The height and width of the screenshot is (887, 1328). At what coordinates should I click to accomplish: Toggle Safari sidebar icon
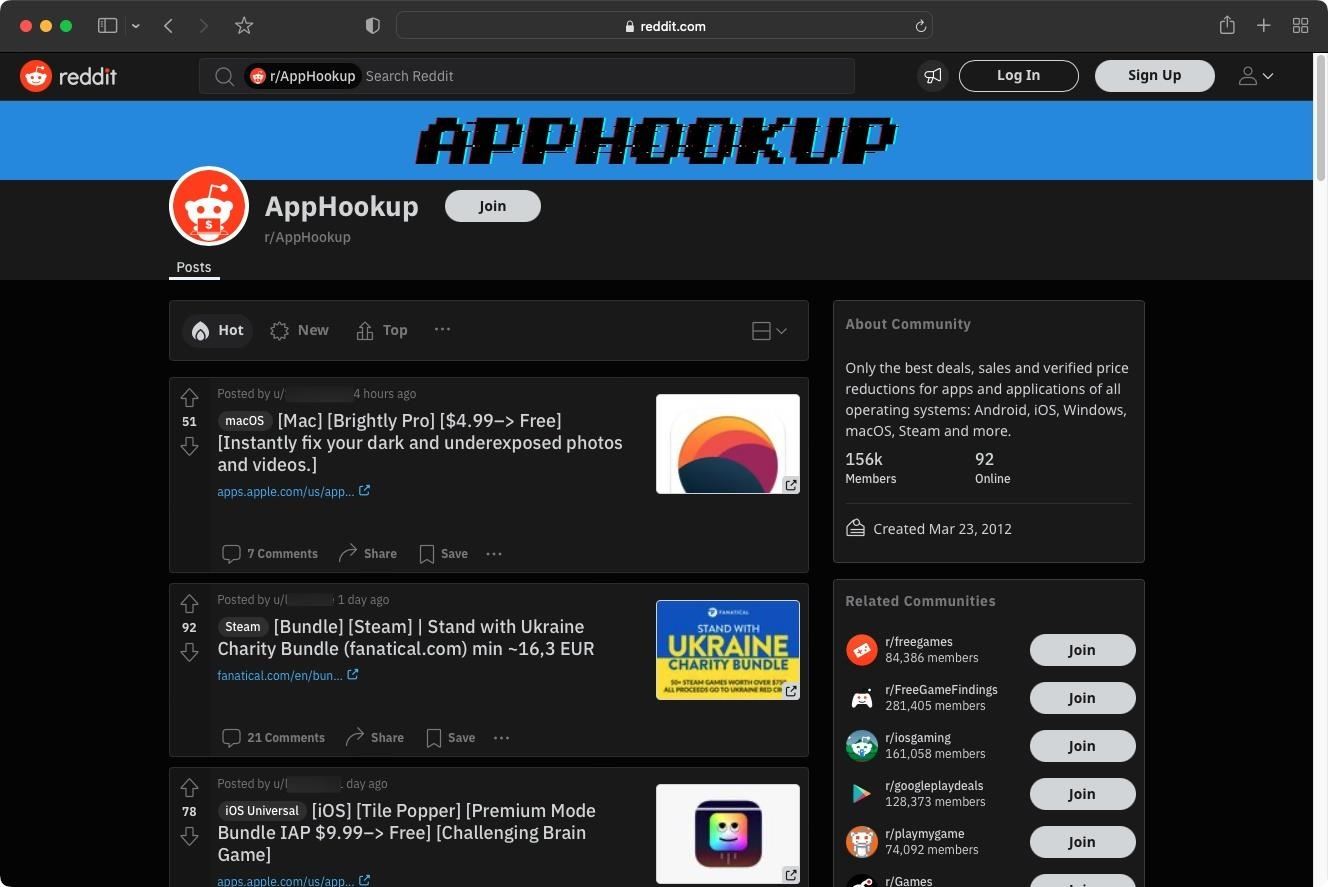click(107, 26)
